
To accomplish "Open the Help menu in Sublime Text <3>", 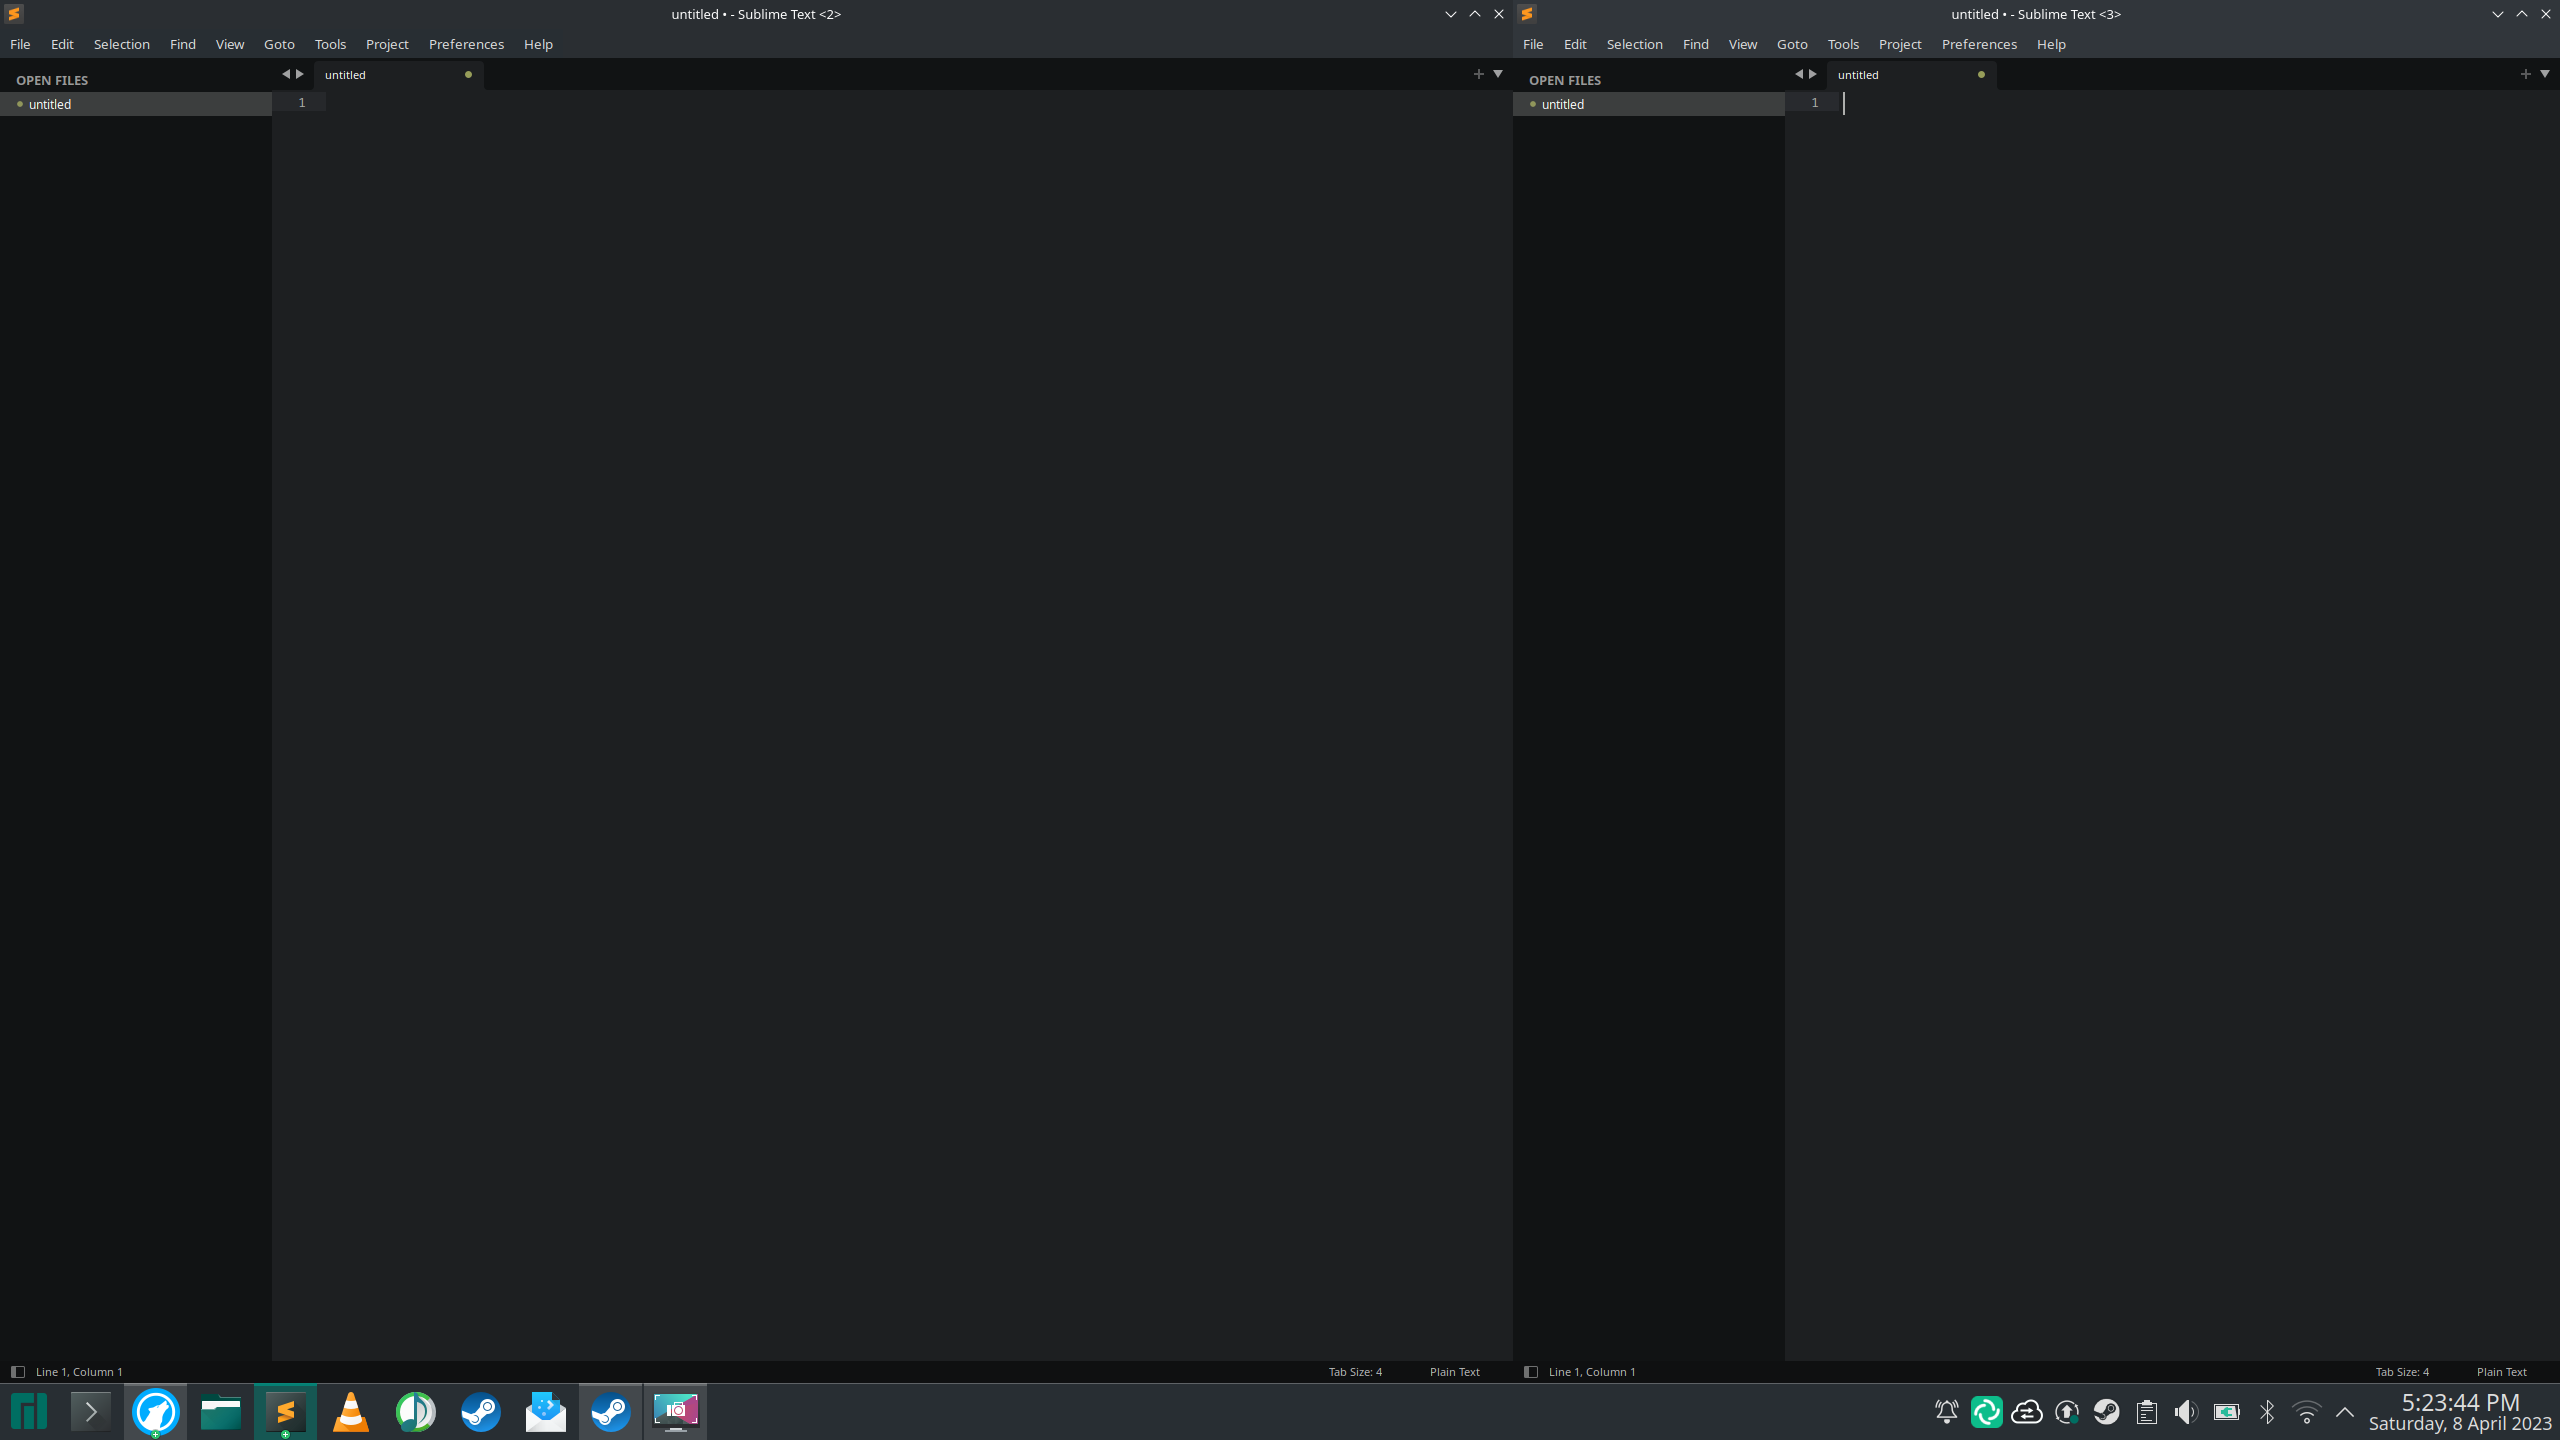I will [2051, 44].
